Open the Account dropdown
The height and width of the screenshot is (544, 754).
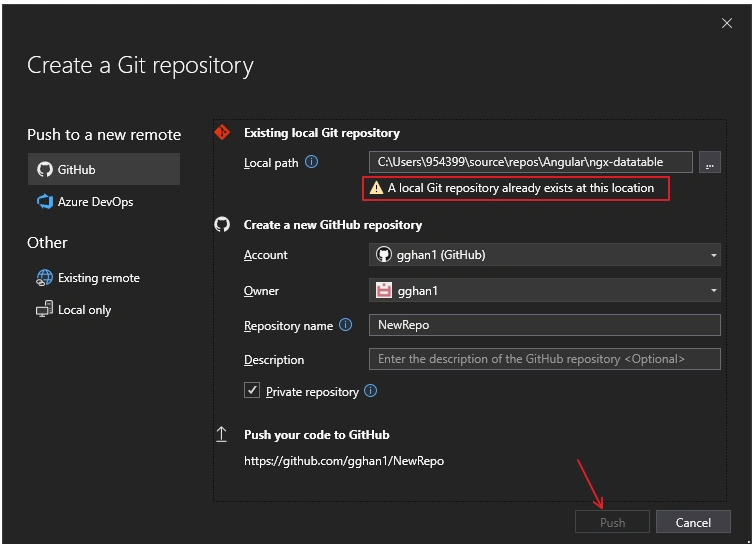[544, 254]
